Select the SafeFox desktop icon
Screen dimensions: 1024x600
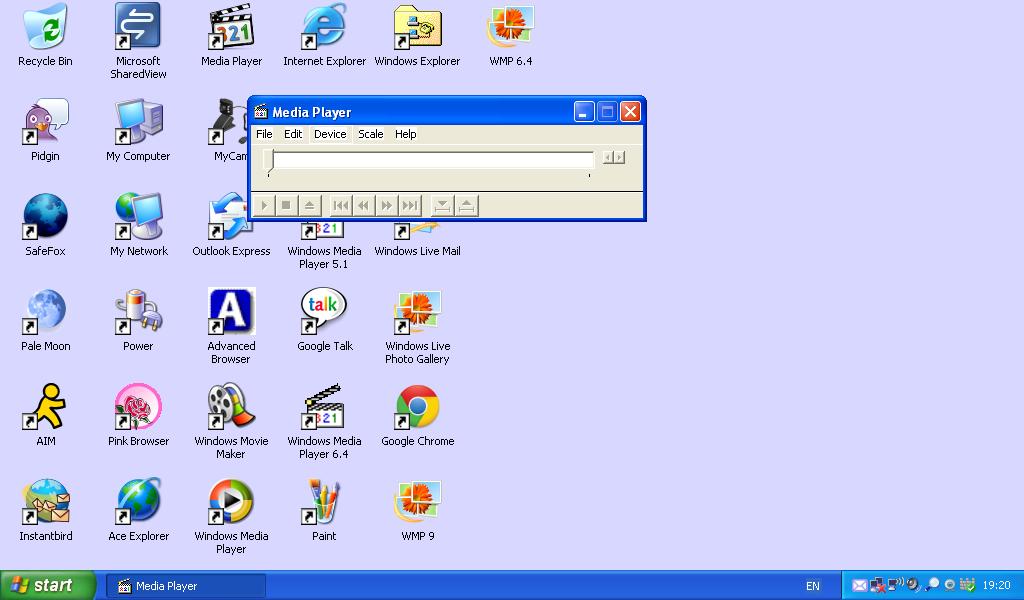point(45,225)
